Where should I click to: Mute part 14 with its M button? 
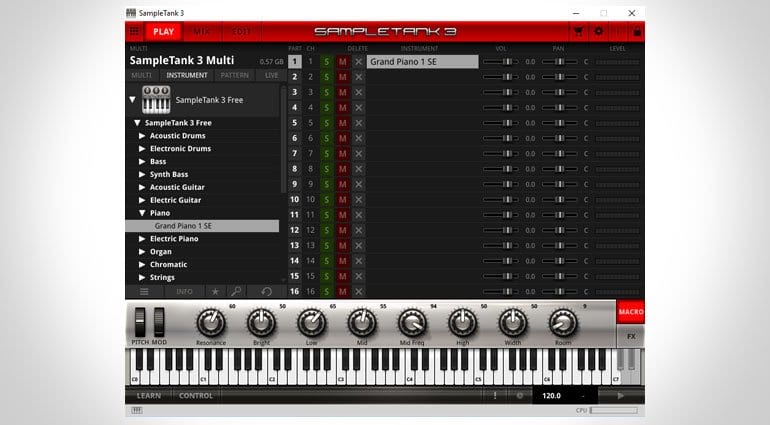(343, 261)
